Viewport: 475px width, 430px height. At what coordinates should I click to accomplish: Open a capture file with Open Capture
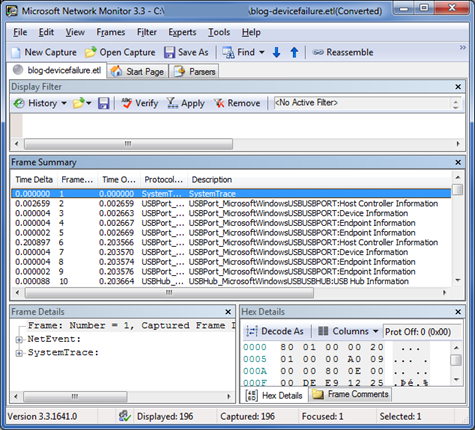(120, 52)
